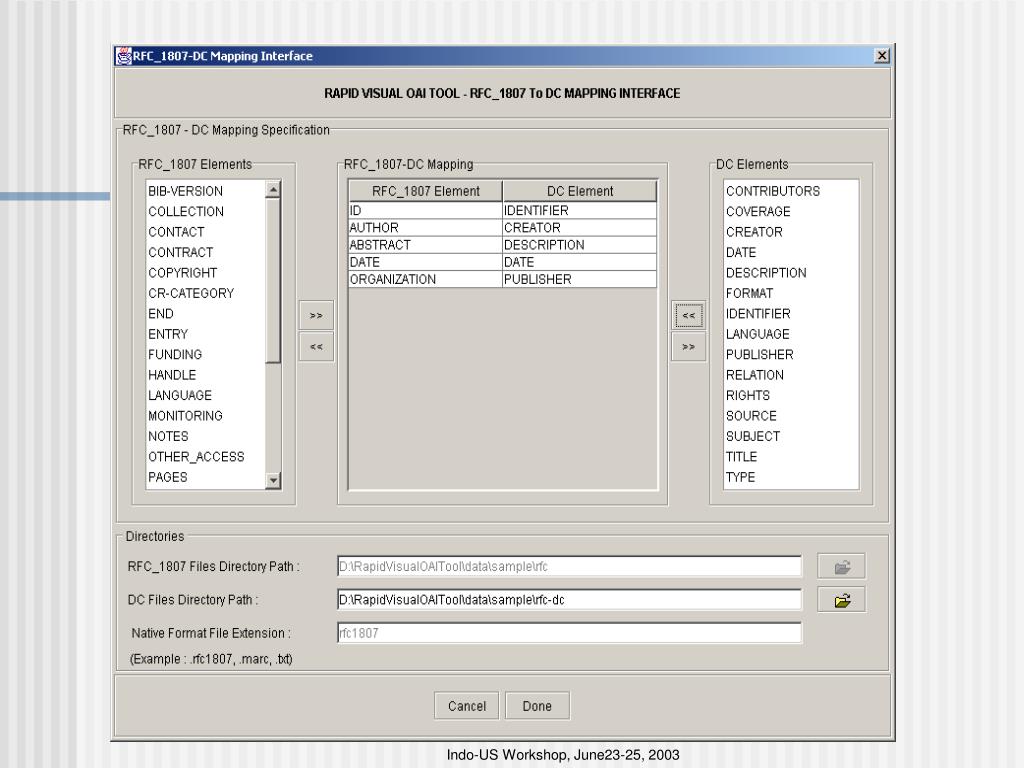This screenshot has height=768, width=1024.
Task: Select COVERAGE in DC Elements list
Action: point(791,212)
